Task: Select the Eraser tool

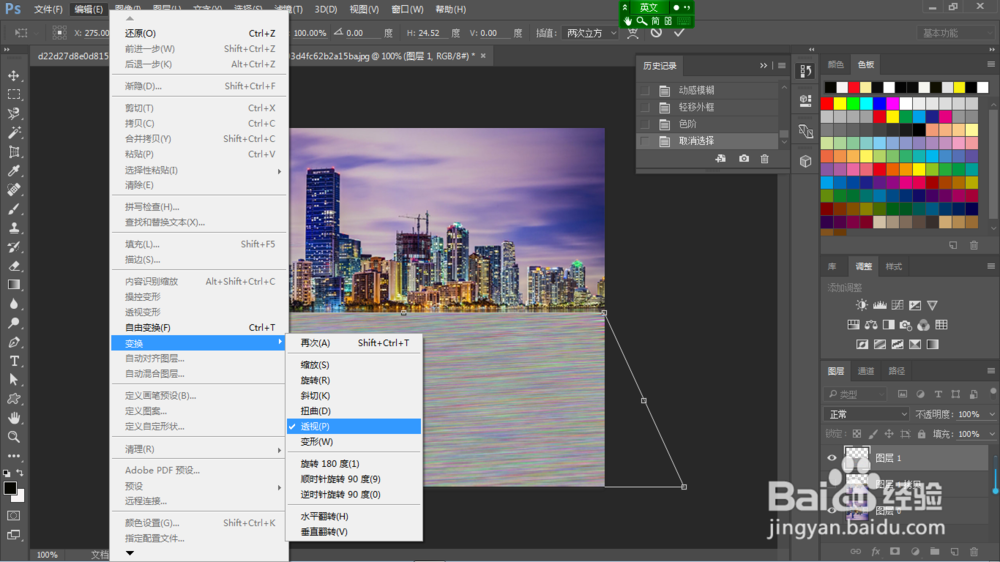Action: coord(13,266)
